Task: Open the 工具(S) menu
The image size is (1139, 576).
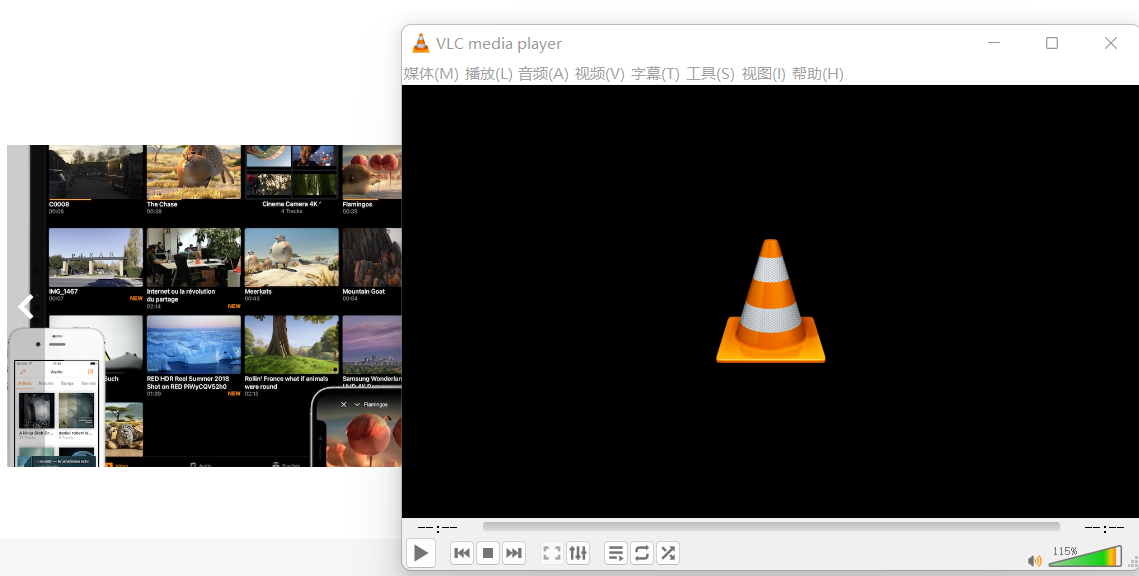Action: click(x=710, y=73)
